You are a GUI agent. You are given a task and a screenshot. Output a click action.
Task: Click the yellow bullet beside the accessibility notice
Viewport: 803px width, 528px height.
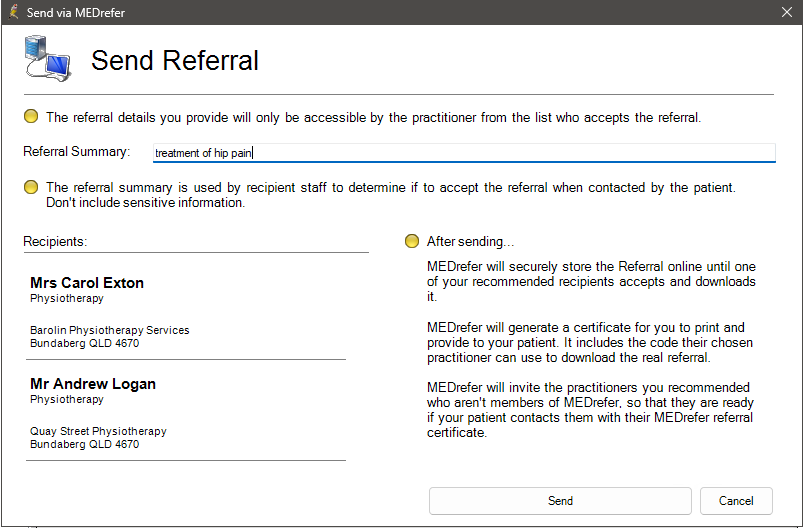tap(31, 116)
